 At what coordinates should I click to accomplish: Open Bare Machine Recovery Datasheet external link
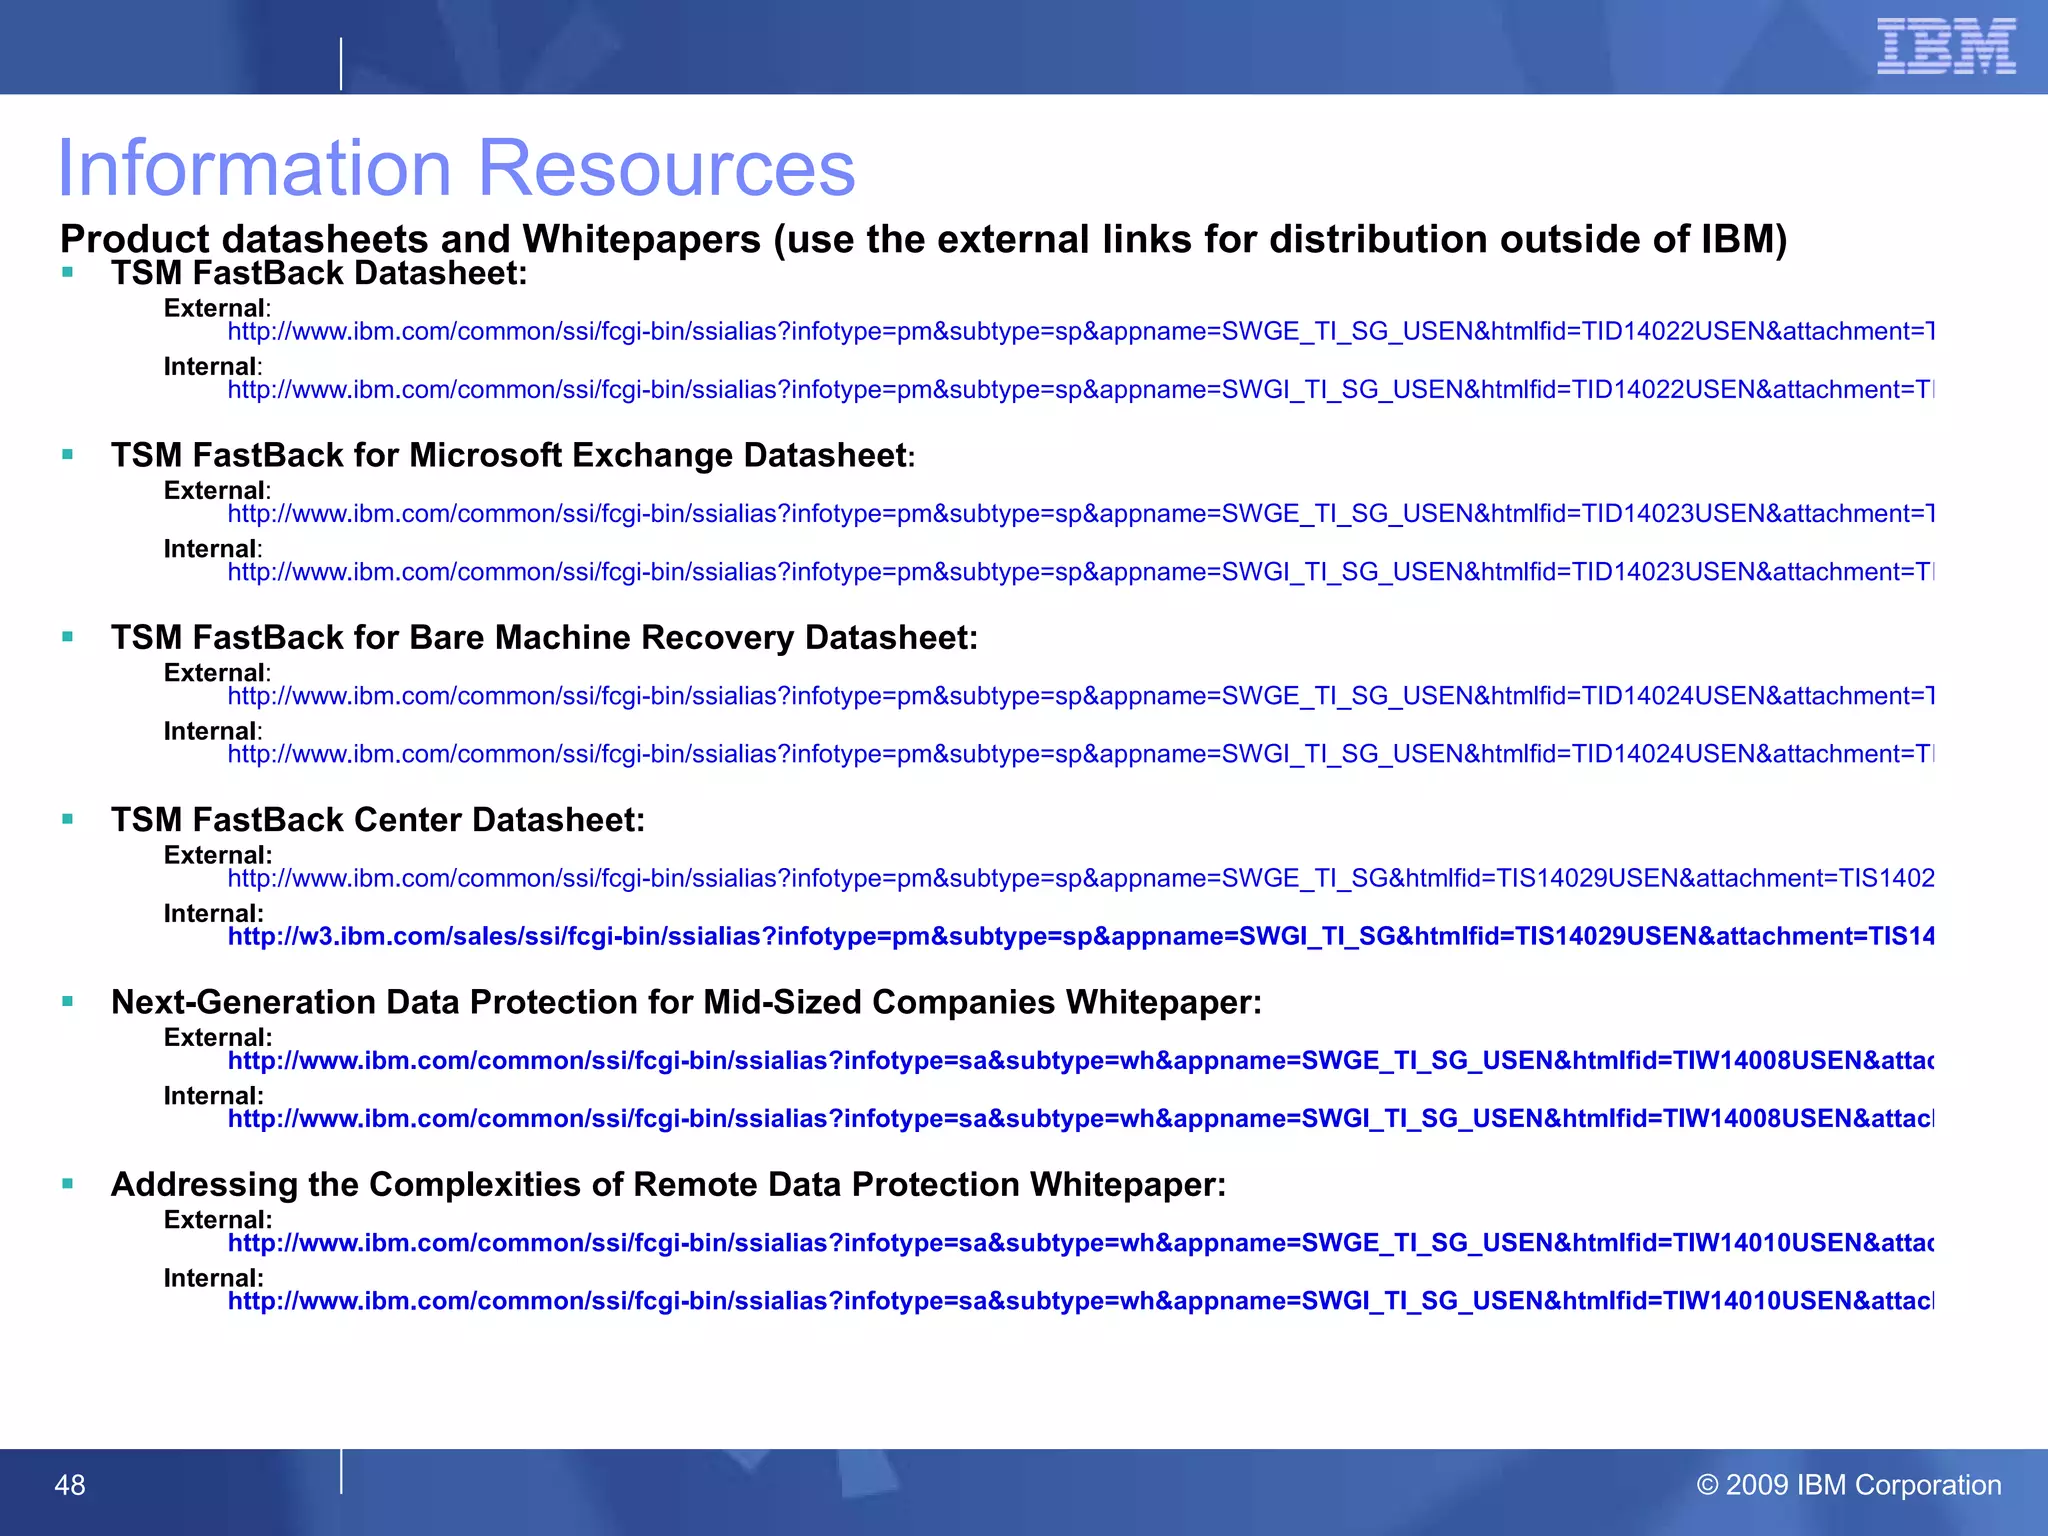tap(1081, 696)
